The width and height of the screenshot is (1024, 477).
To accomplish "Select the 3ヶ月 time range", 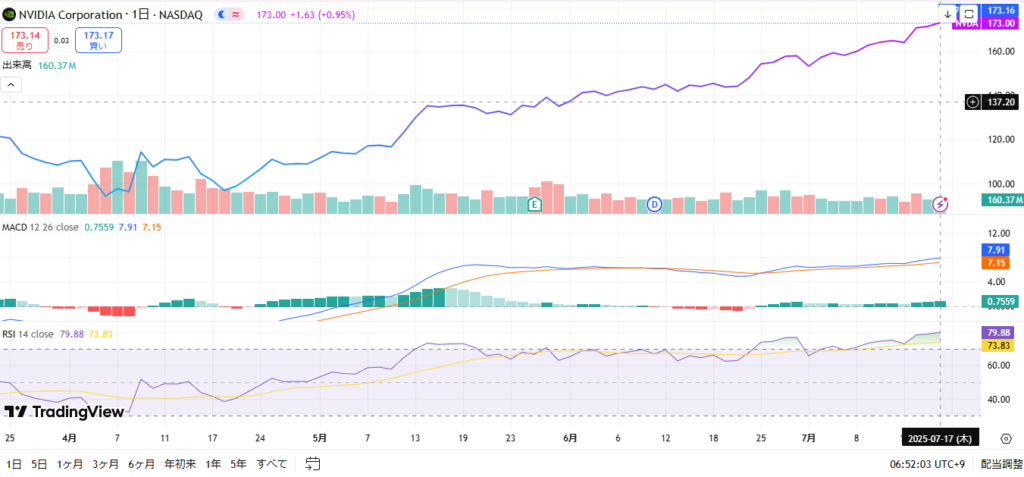I will tap(105, 464).
